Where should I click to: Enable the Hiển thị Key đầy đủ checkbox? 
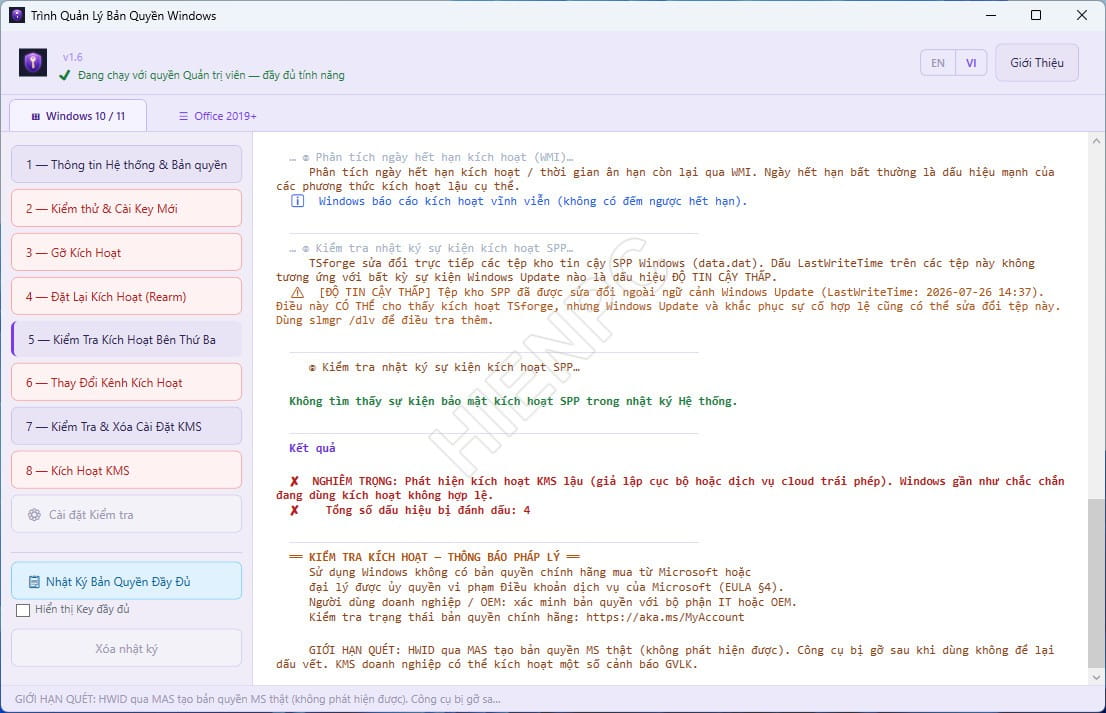23,610
